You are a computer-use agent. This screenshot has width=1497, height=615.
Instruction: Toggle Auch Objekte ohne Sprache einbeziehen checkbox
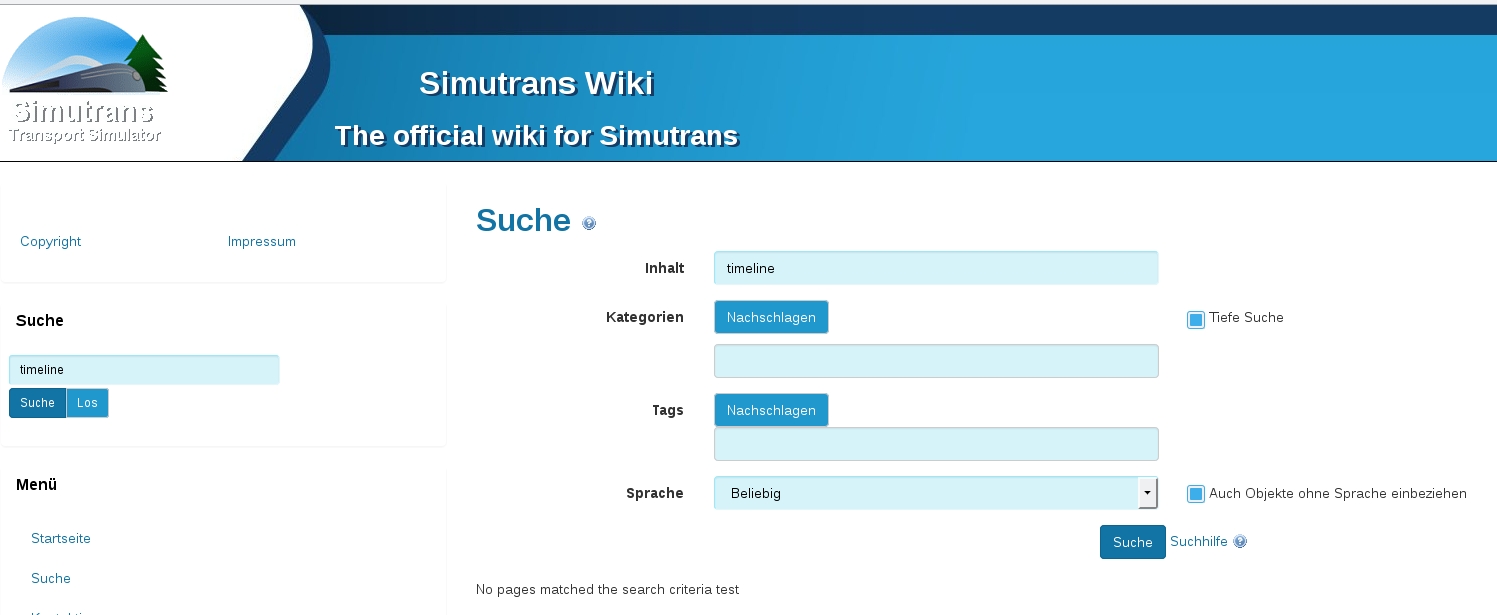pos(1196,494)
